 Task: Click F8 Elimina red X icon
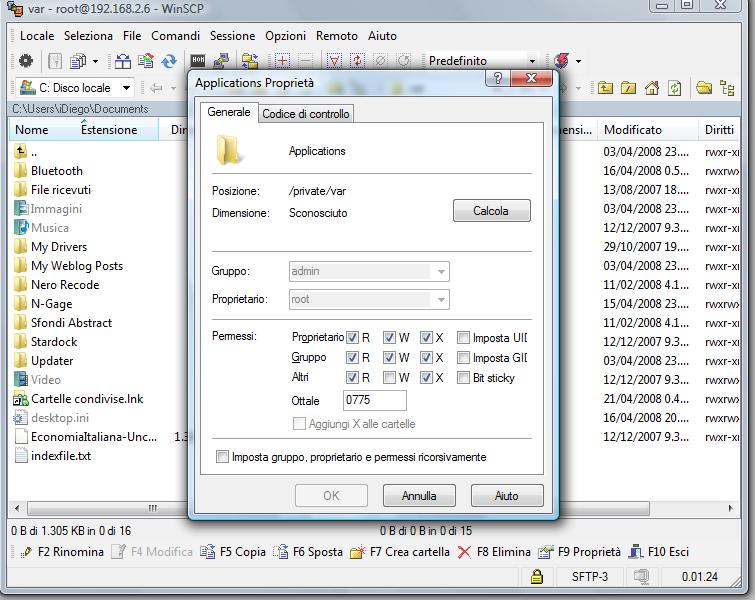tap(464, 552)
